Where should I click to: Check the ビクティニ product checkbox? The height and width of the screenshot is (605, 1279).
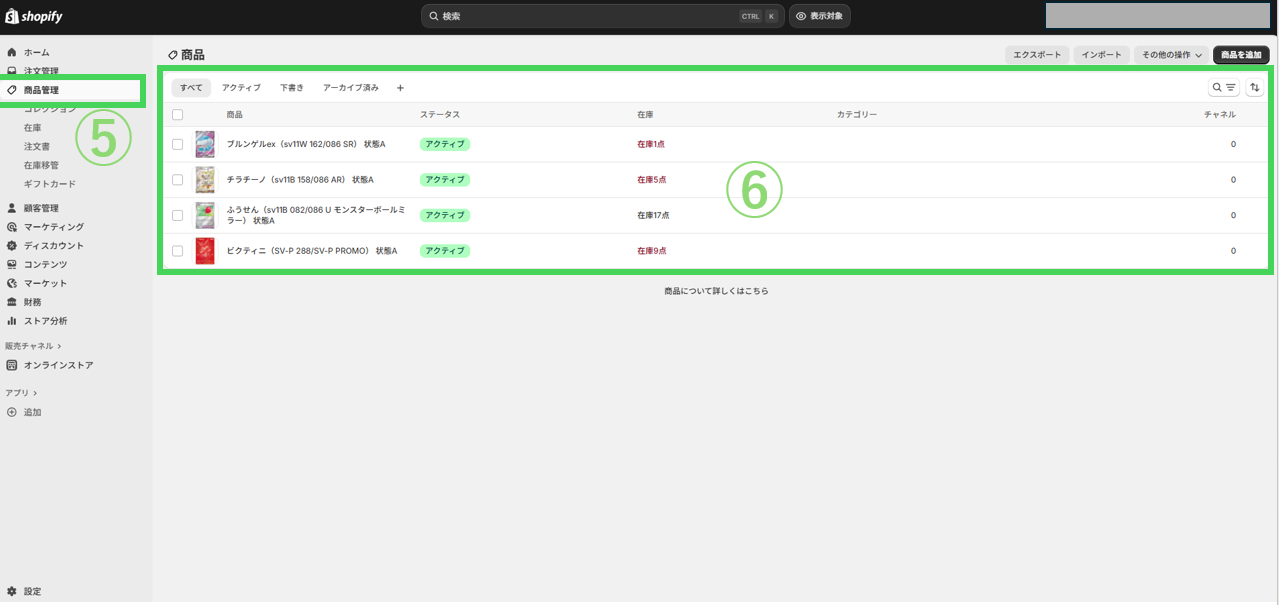coord(178,251)
